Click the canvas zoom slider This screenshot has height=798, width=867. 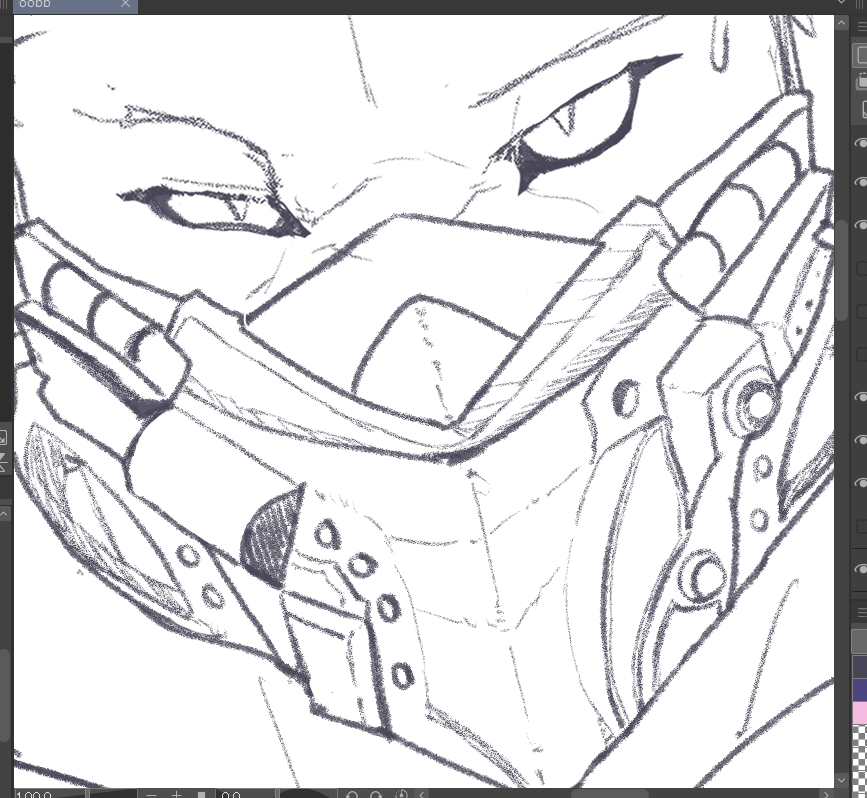(x=111, y=795)
